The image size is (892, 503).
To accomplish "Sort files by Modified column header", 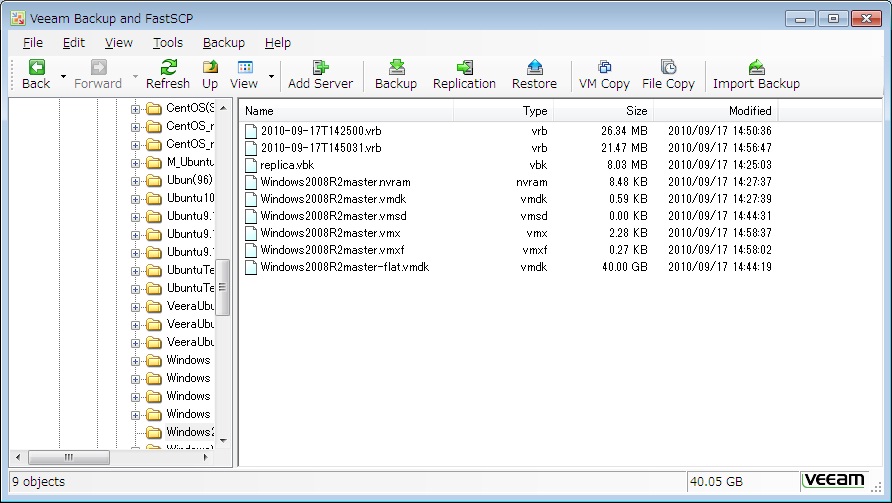I will [716, 111].
